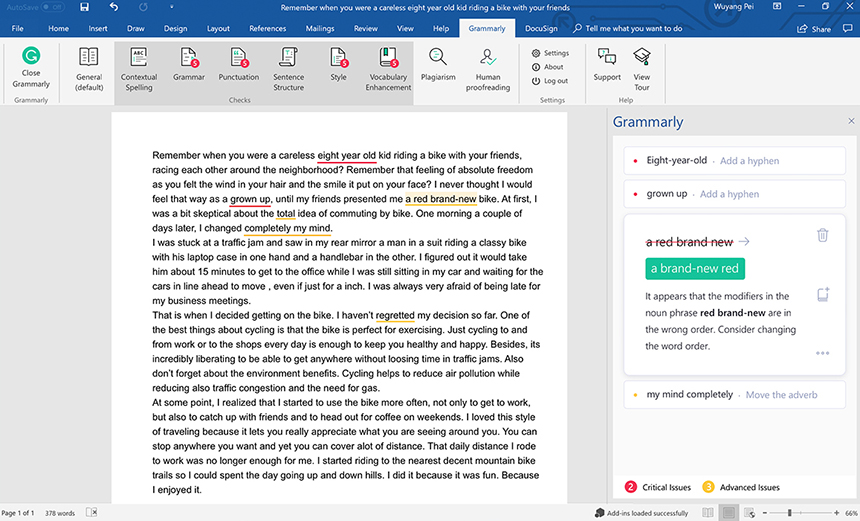Expand the Eight-year-old suggestion card
The width and height of the screenshot is (860, 521).
pos(734,161)
